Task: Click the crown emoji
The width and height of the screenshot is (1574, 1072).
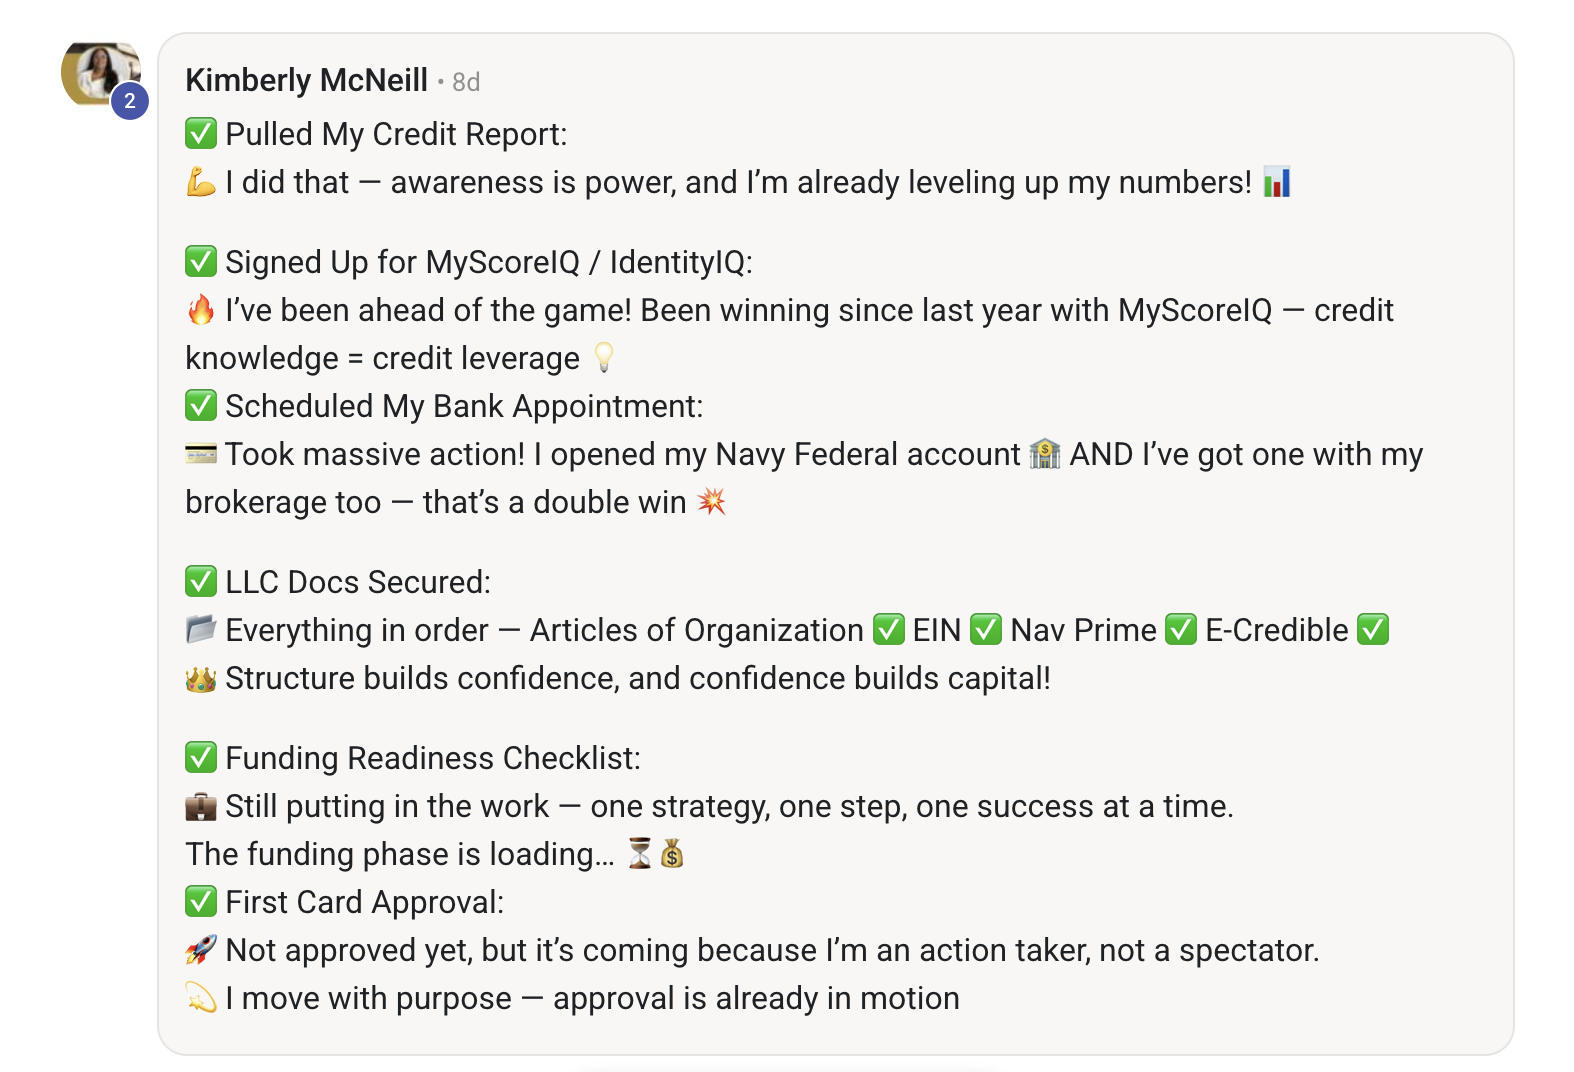Action: tap(201, 679)
